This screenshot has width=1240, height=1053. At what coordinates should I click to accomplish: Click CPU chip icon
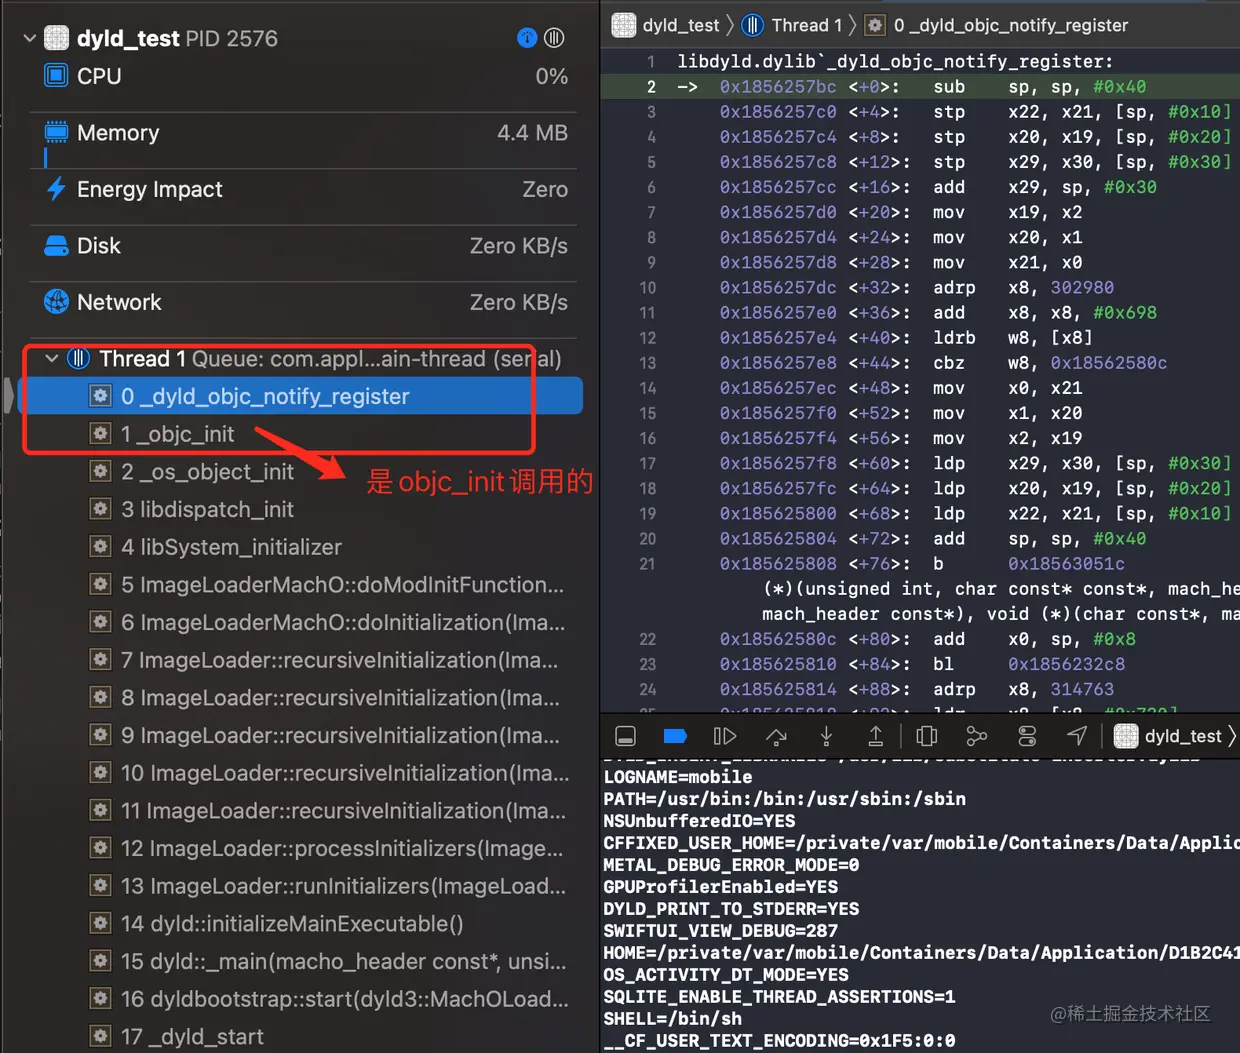coord(57,76)
